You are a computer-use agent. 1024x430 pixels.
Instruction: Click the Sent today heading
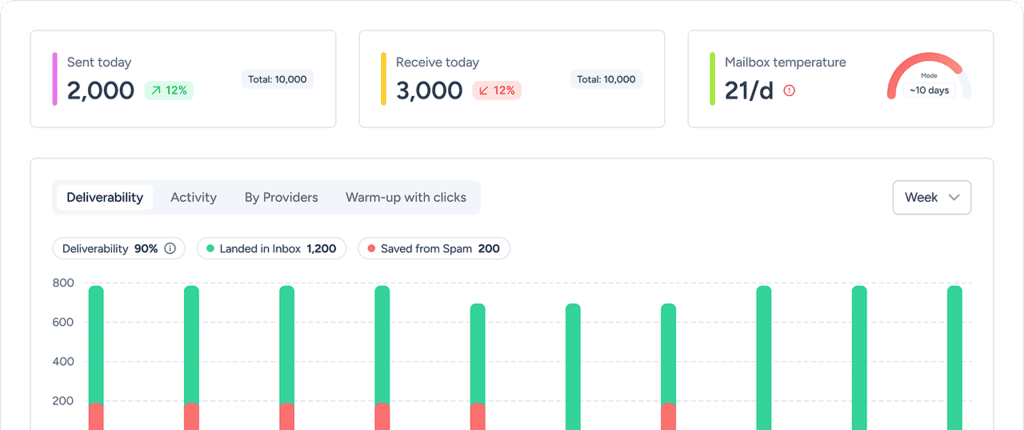pyautogui.click(x=99, y=63)
